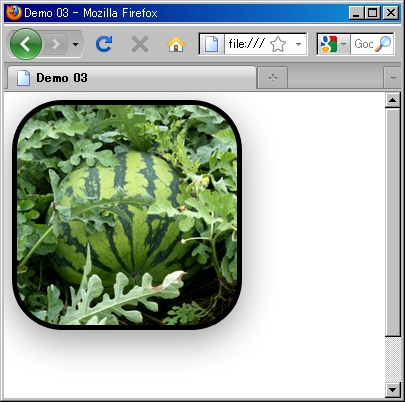Click the magnifying glass search icon
Viewport: 405px width, 402px height.
pyautogui.click(x=383, y=44)
